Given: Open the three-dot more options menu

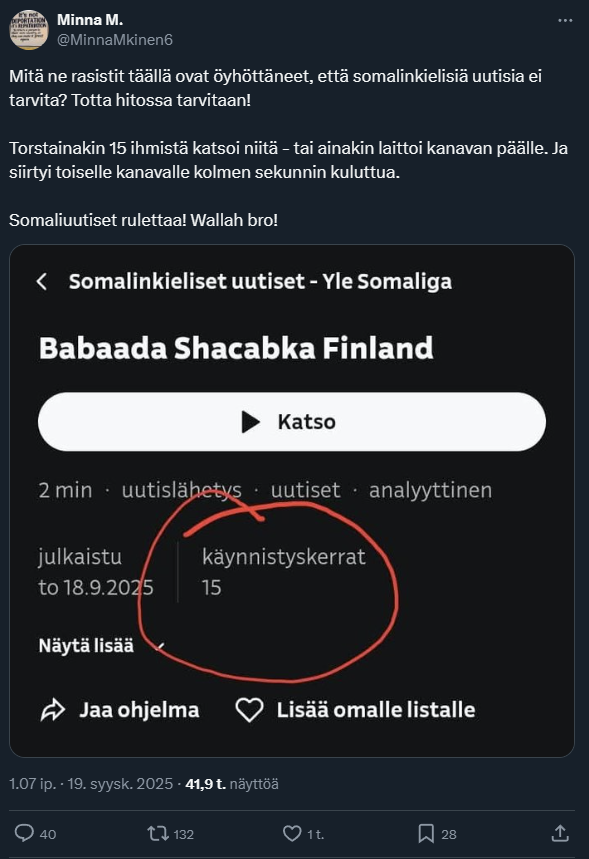Looking at the screenshot, I should click(x=565, y=20).
